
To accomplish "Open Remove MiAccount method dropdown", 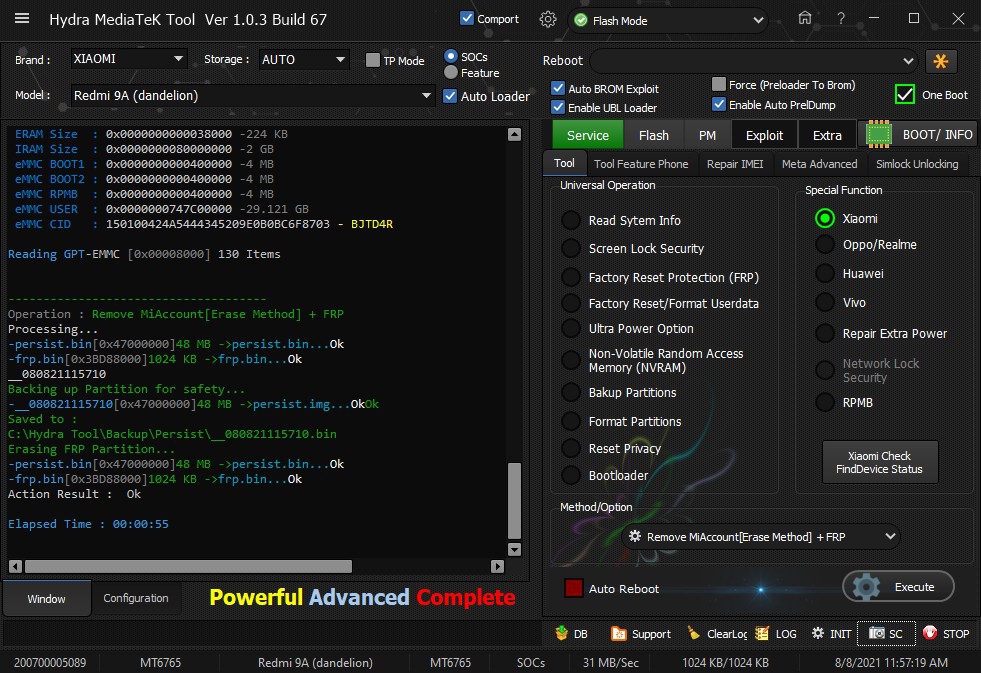I will pos(761,537).
